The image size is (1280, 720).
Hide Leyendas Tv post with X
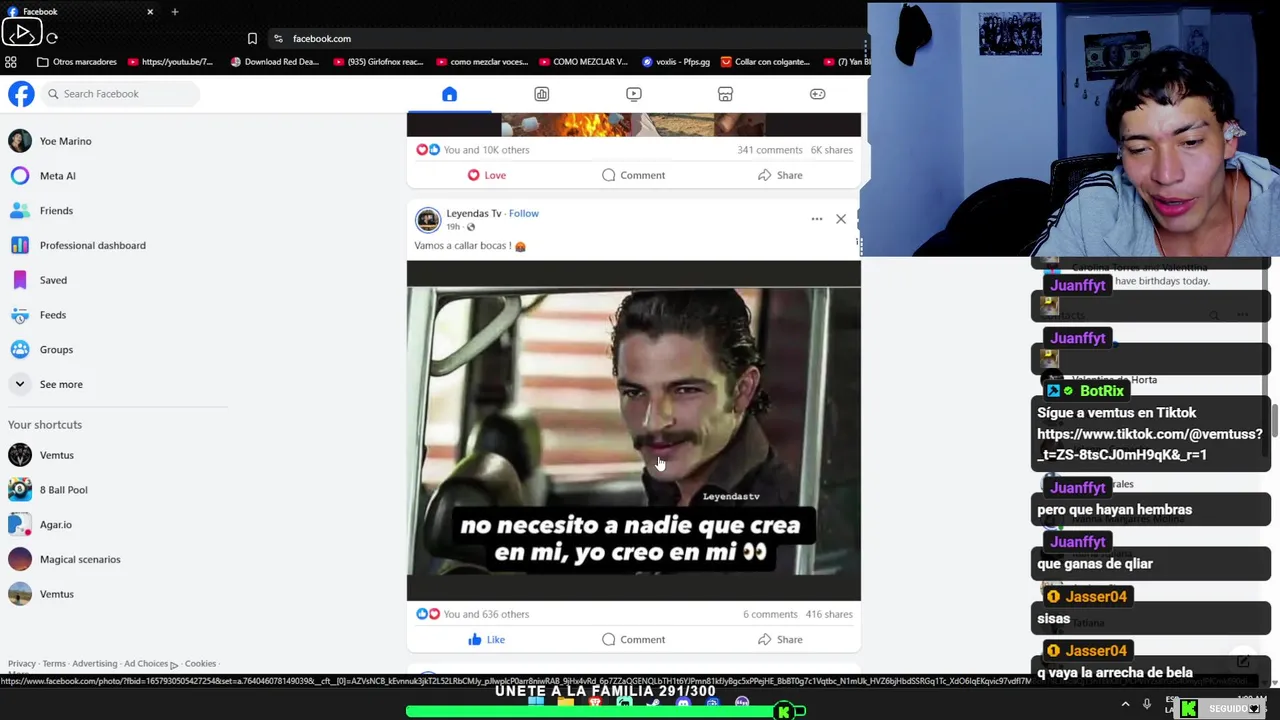point(841,219)
